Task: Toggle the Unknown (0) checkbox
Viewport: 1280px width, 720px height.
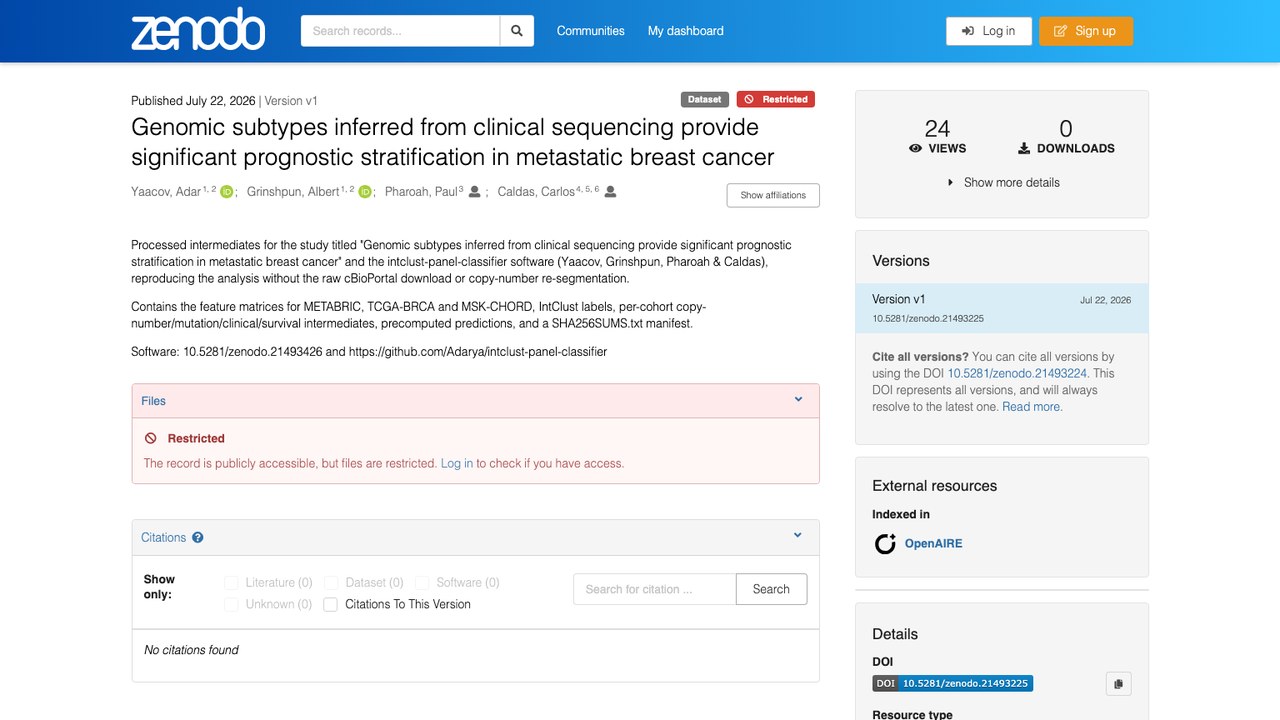Action: point(232,605)
